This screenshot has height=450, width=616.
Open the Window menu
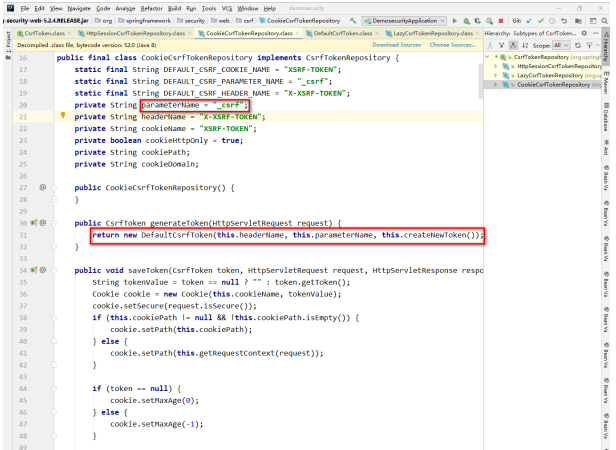pyautogui.click(x=248, y=8)
